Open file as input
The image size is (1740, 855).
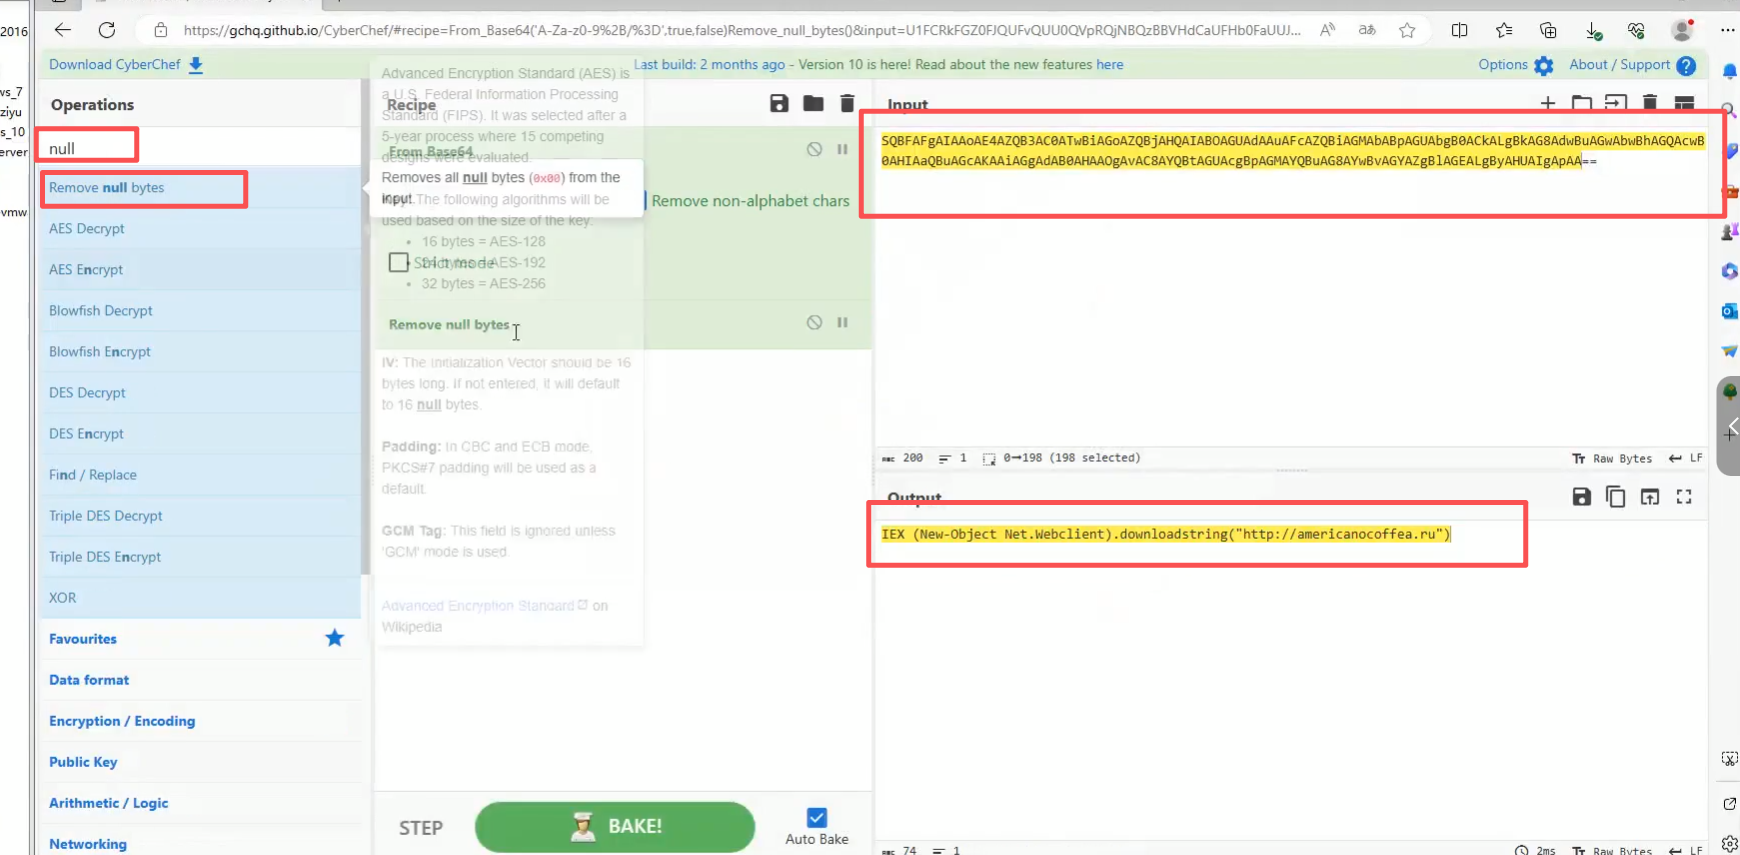tap(1615, 103)
